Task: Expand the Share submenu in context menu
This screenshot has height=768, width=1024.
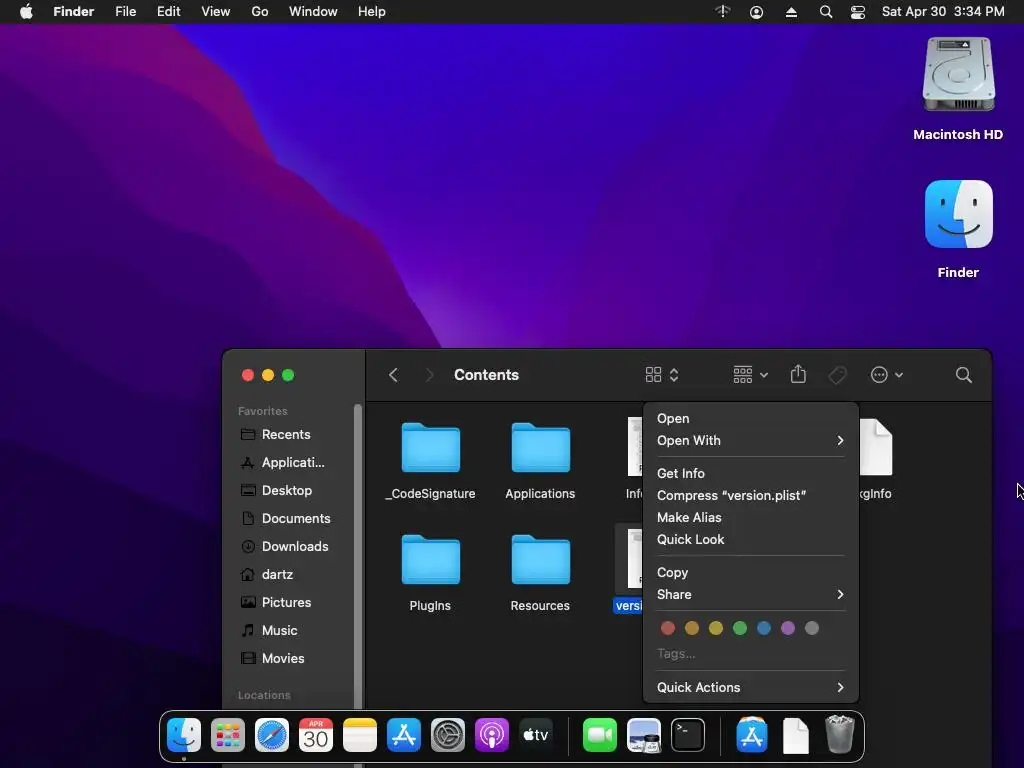Action: pyautogui.click(x=750, y=594)
